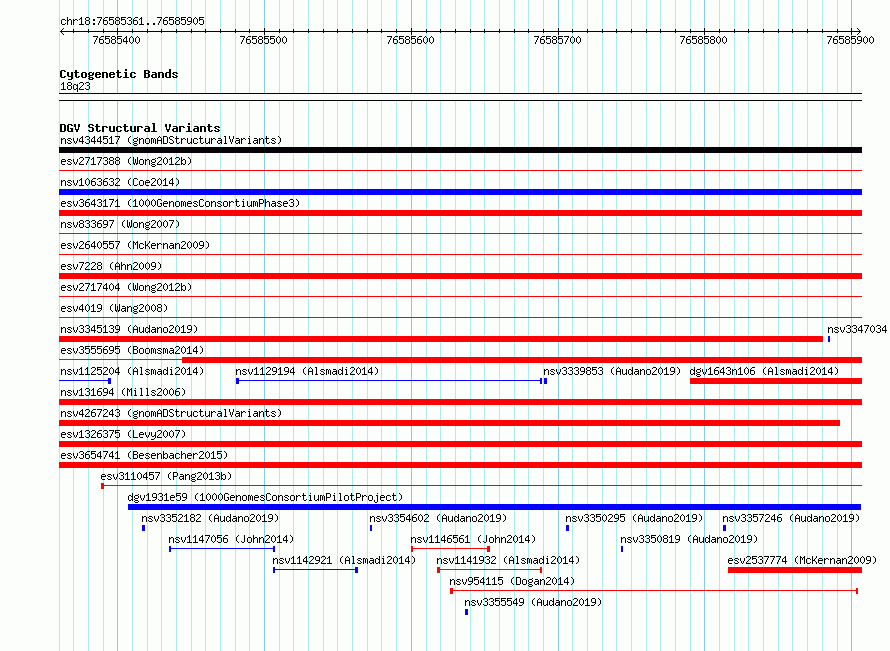The height and width of the screenshot is (651, 890).
Task: Click ruler position 76585900
Action: pos(850,40)
